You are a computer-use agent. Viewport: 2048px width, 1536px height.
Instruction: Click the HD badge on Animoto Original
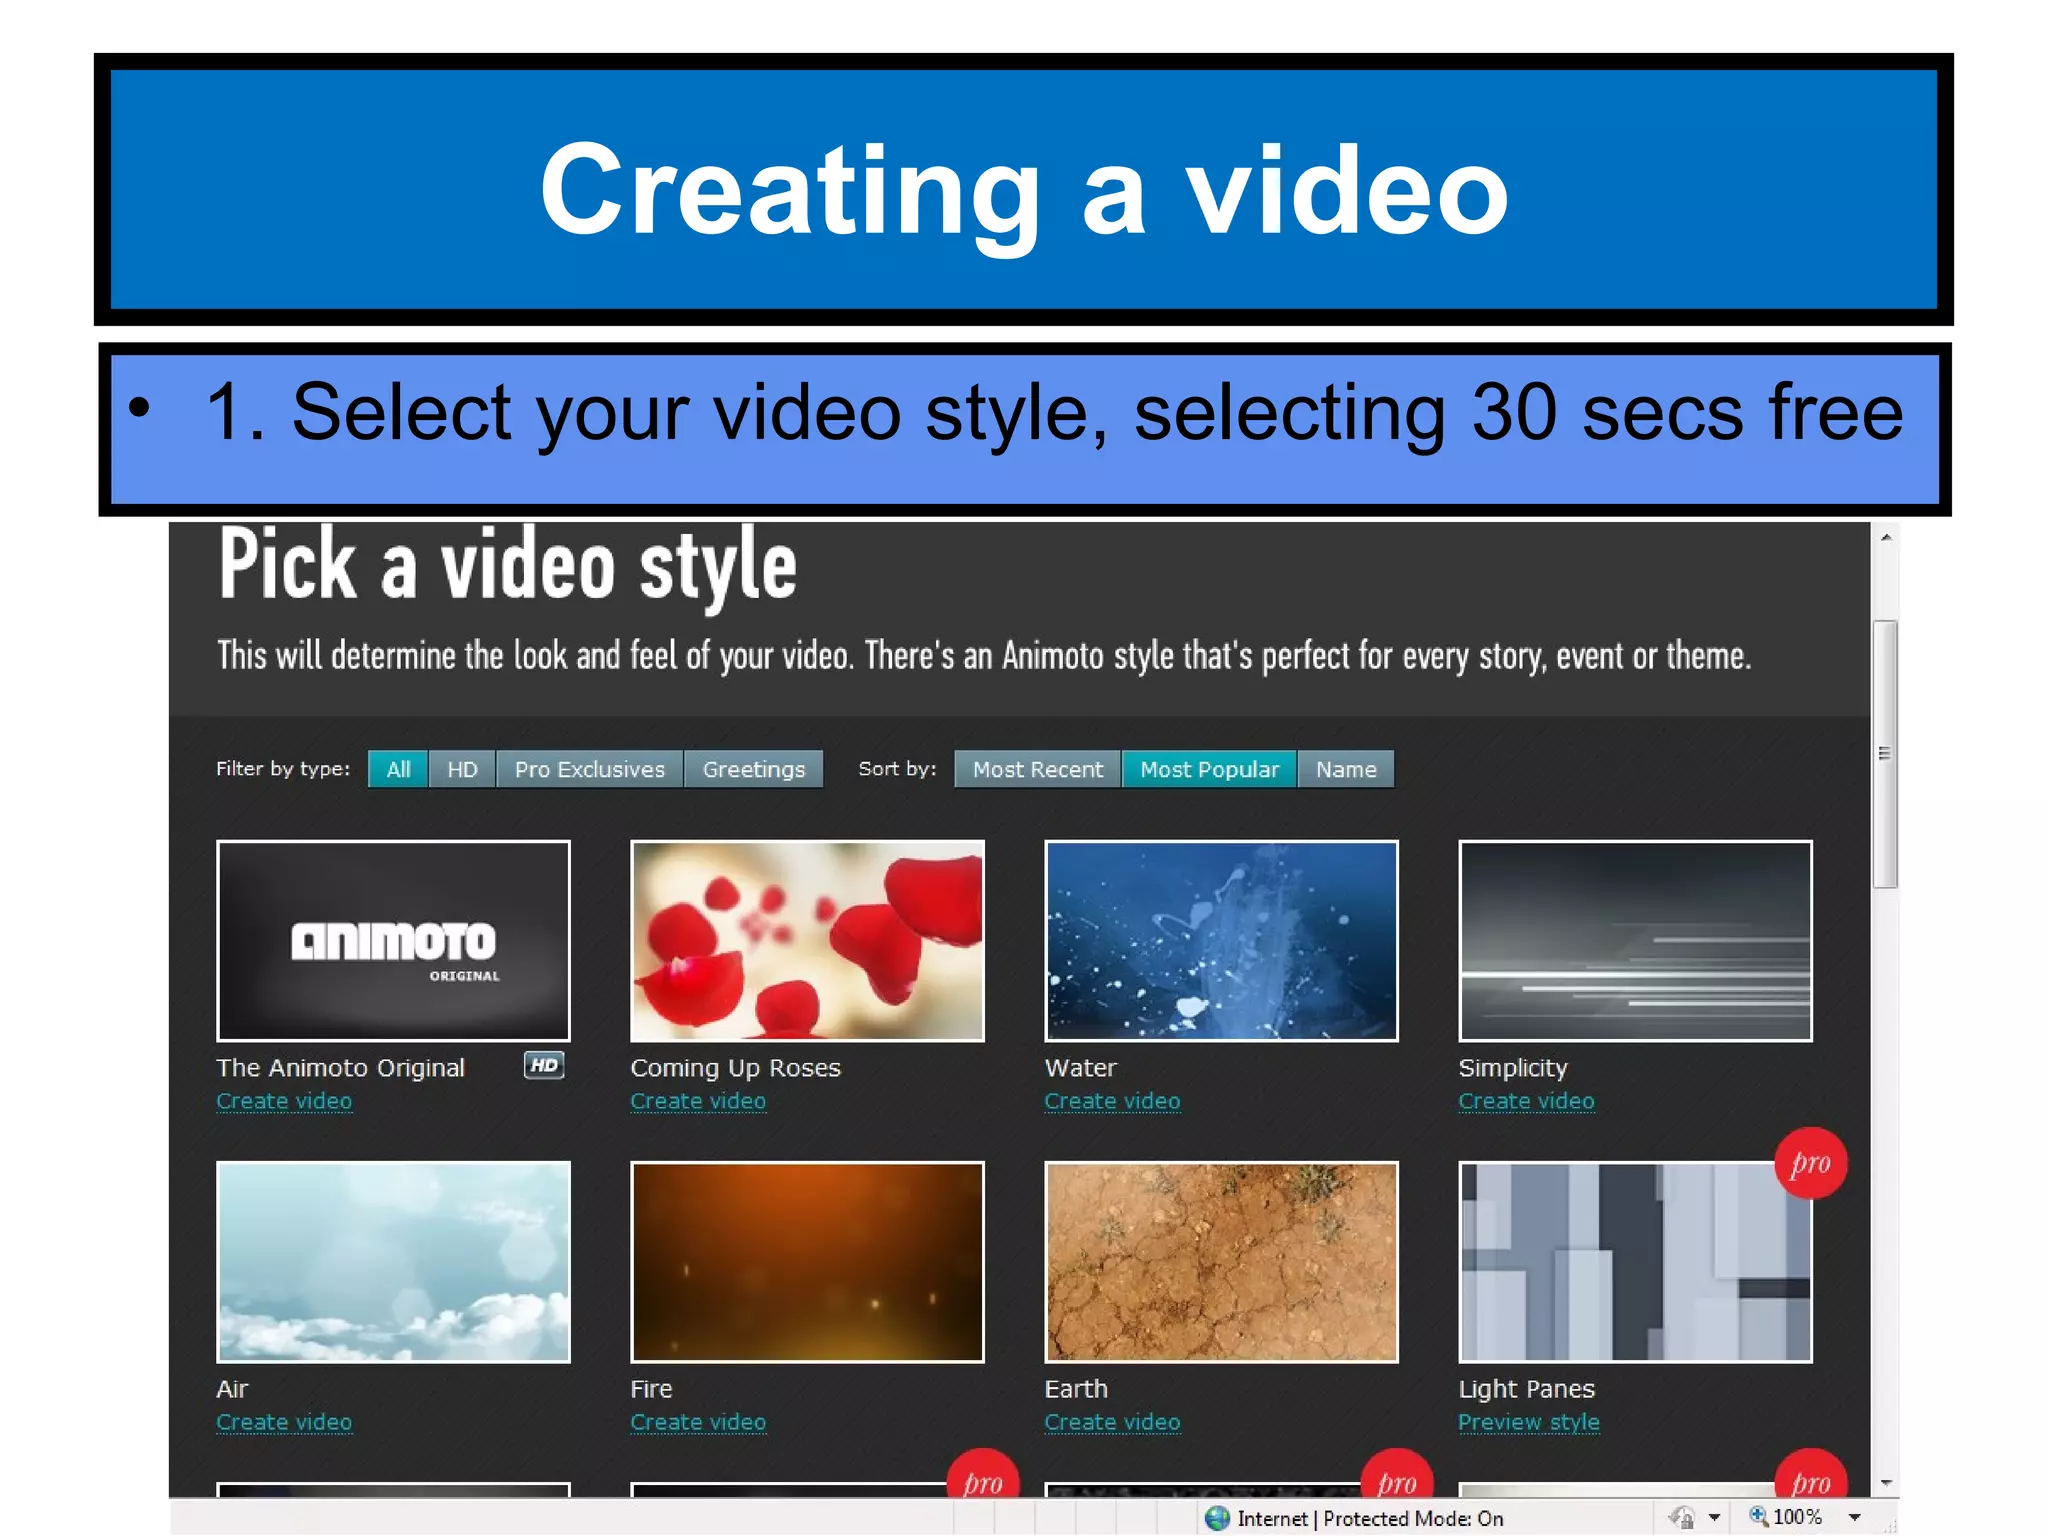coord(544,1065)
